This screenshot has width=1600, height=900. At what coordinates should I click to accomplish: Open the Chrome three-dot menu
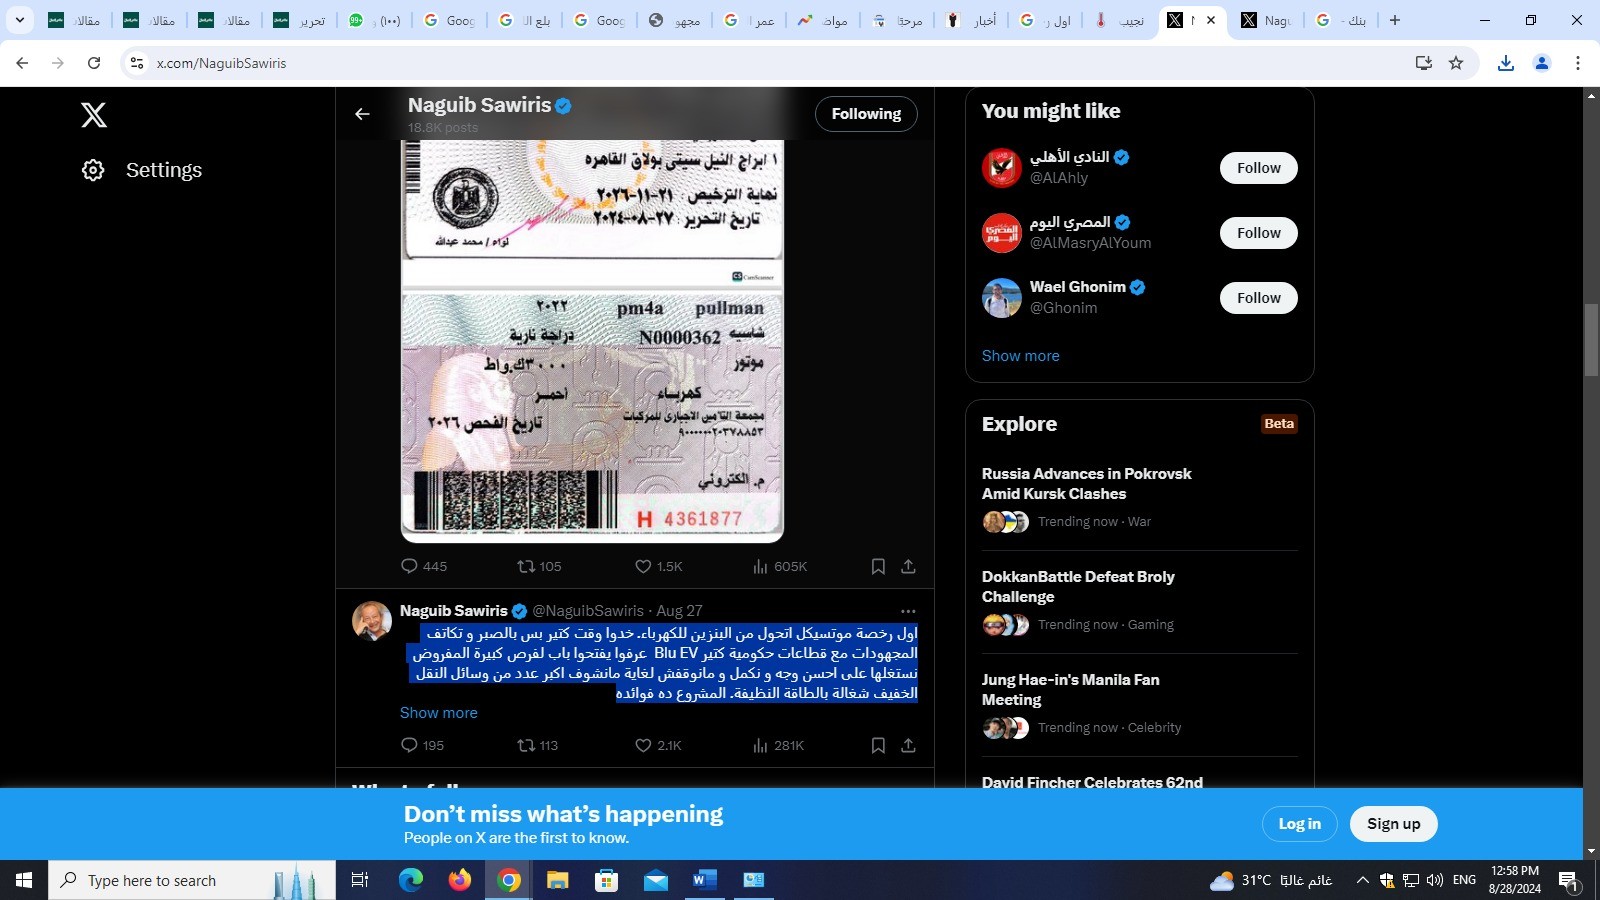click(x=1578, y=63)
